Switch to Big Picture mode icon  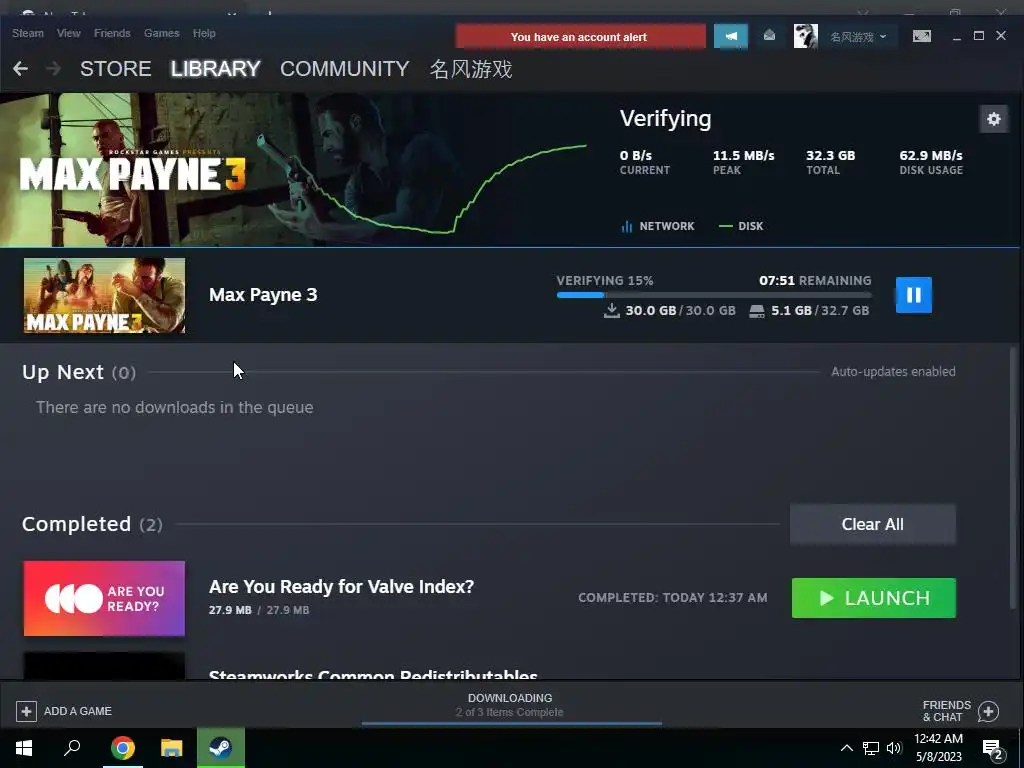[921, 37]
